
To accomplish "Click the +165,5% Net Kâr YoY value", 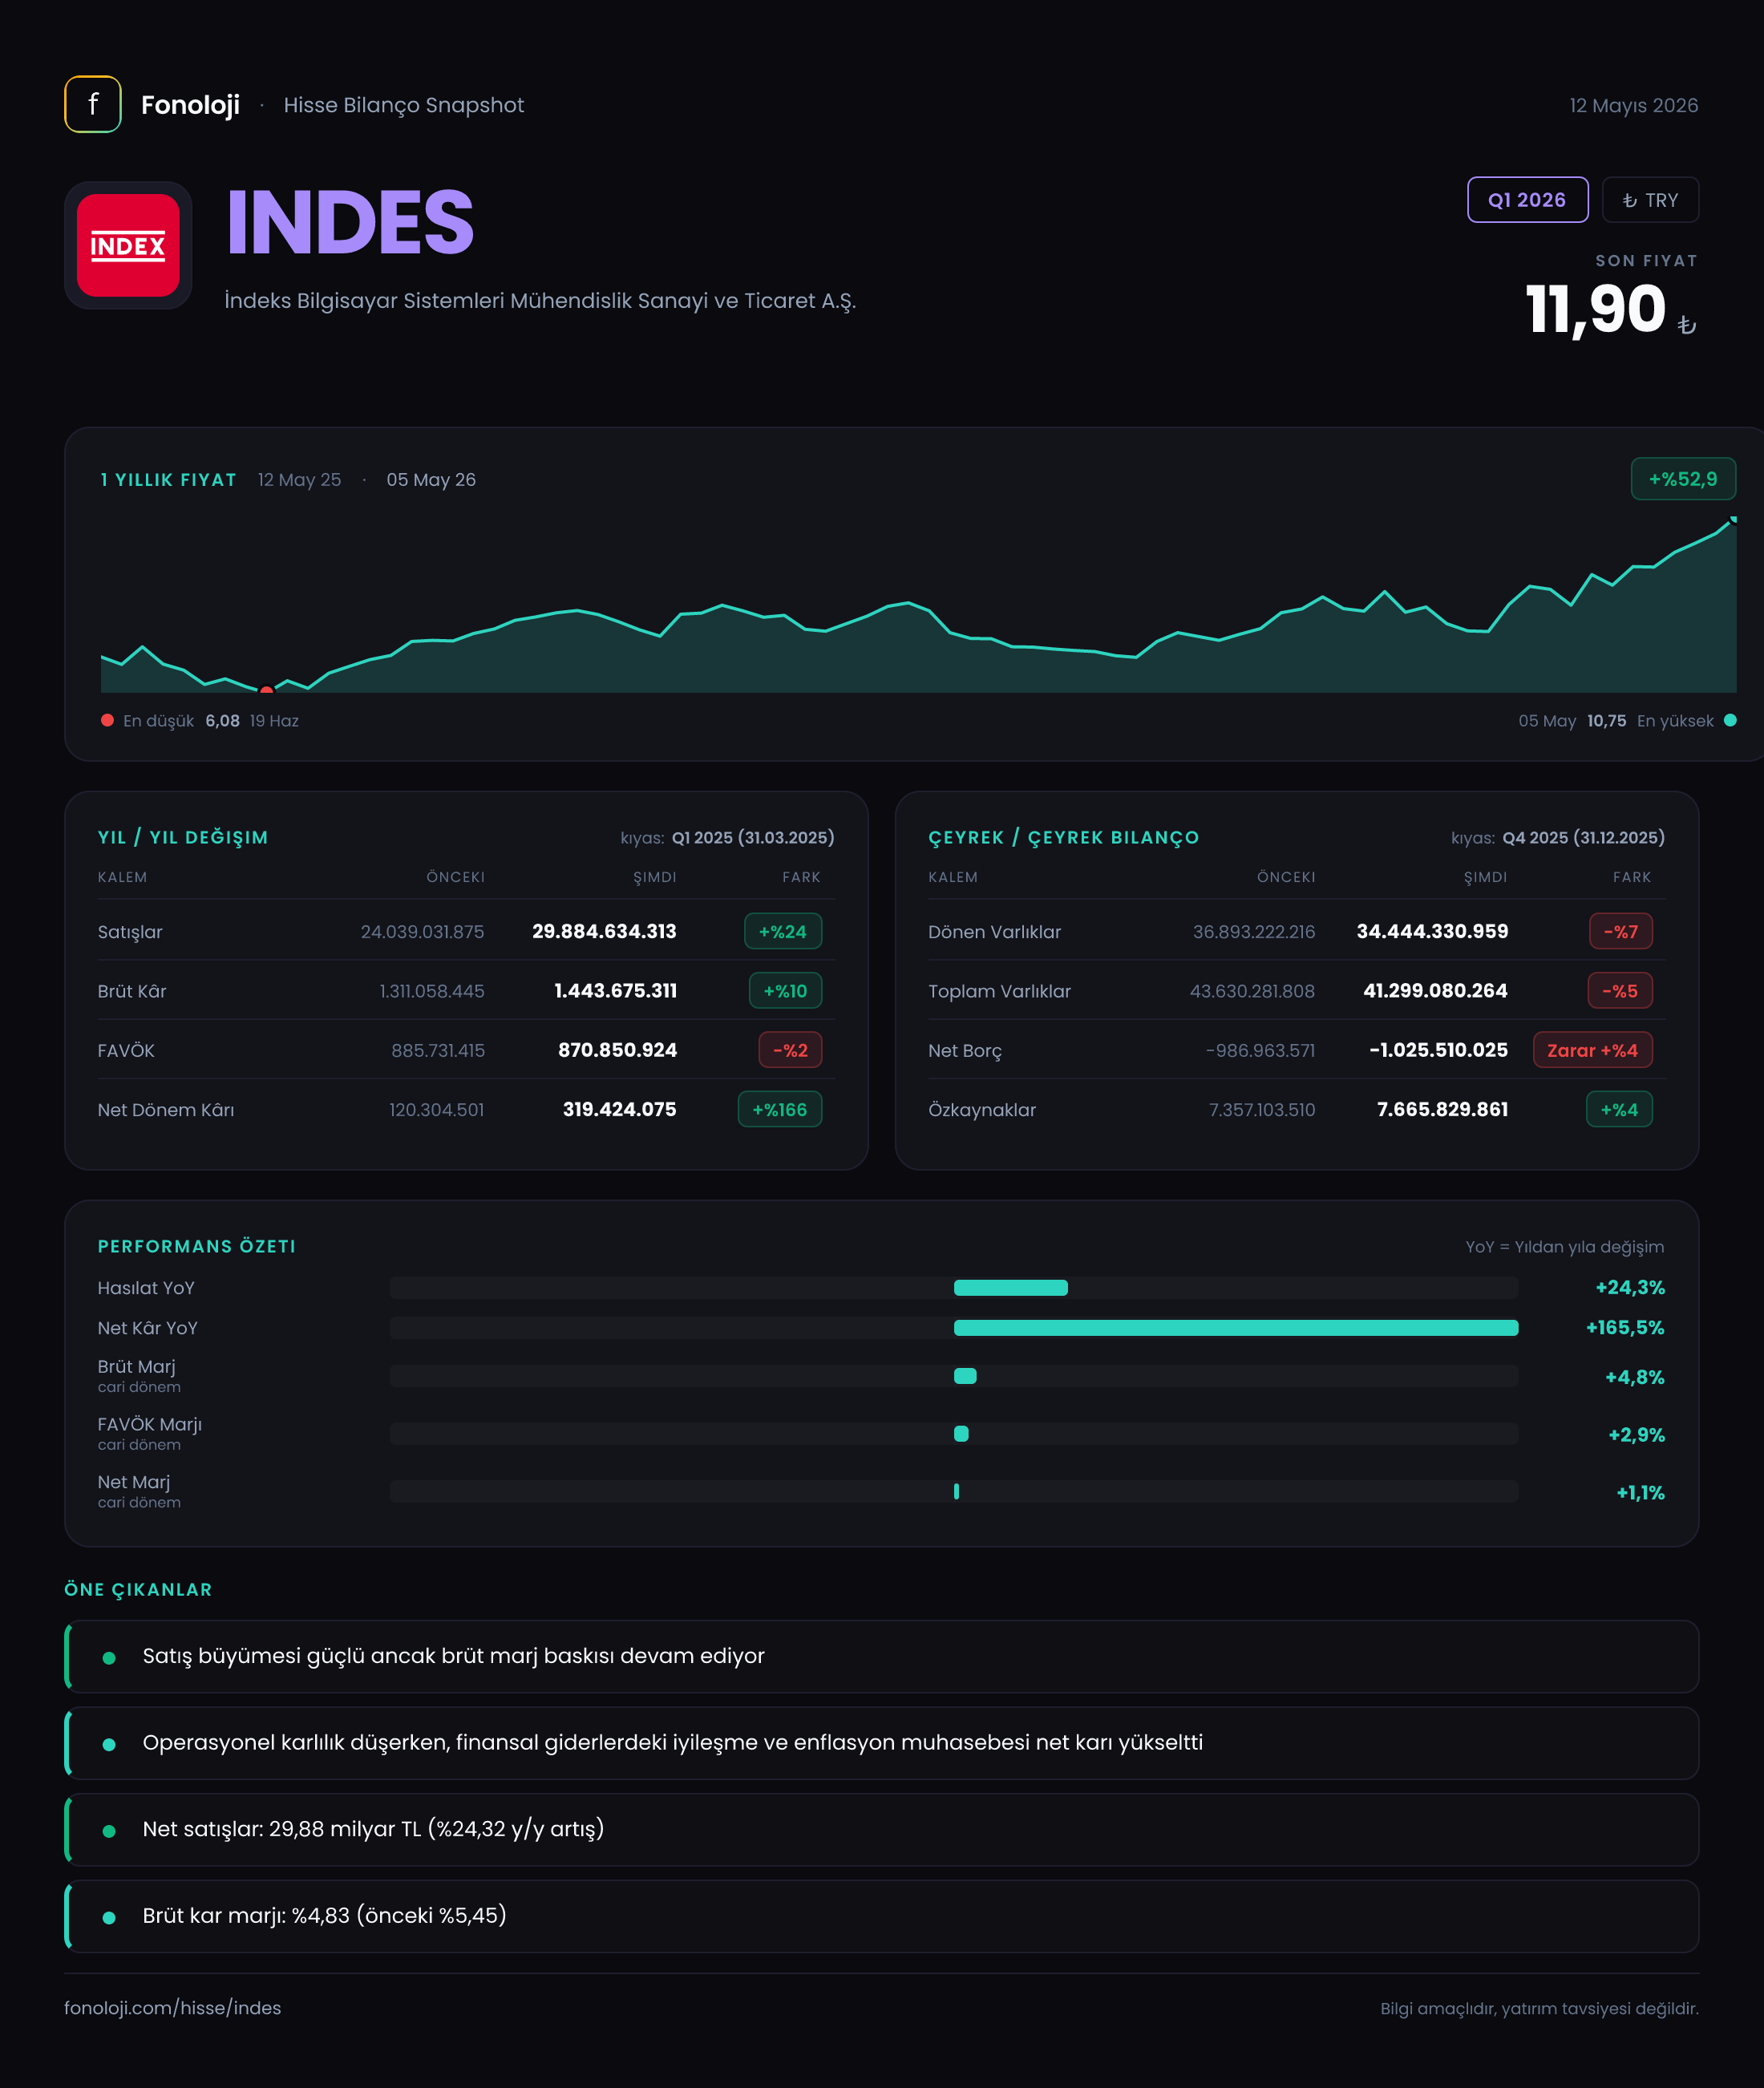I will [1625, 1327].
